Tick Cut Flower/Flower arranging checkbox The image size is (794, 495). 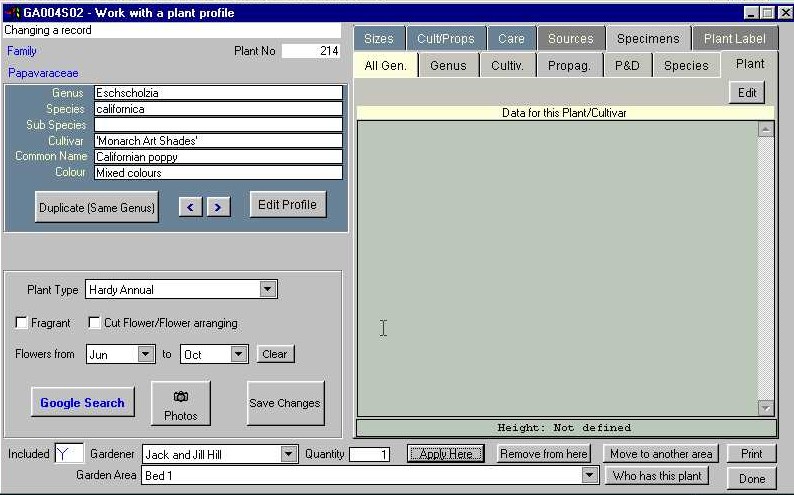[95, 323]
